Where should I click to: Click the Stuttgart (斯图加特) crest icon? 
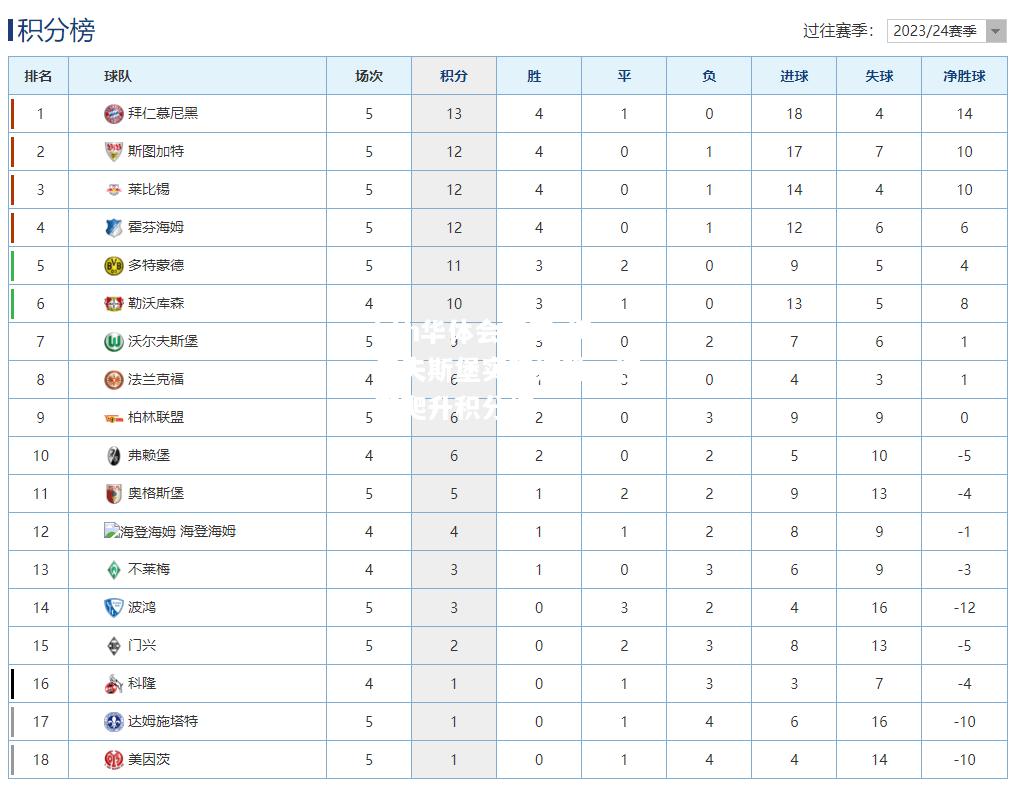click(113, 152)
